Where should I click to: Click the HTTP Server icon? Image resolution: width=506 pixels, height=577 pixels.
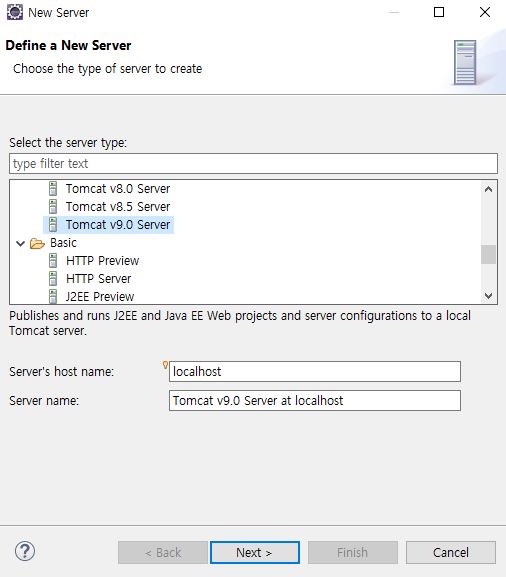pyautogui.click(x=53, y=279)
